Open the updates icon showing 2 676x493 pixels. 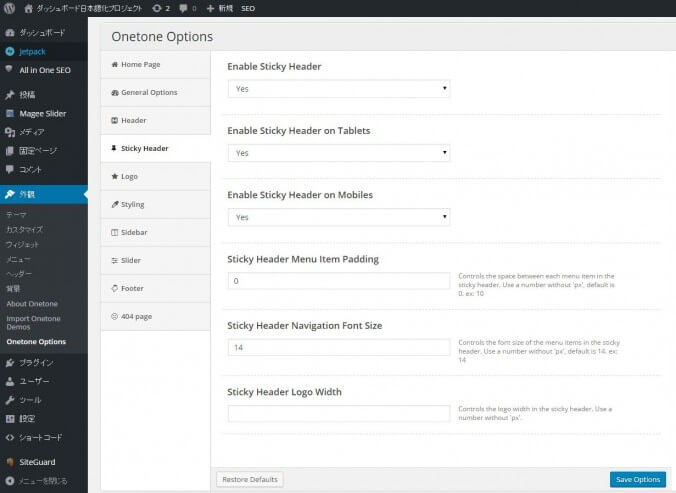160,8
